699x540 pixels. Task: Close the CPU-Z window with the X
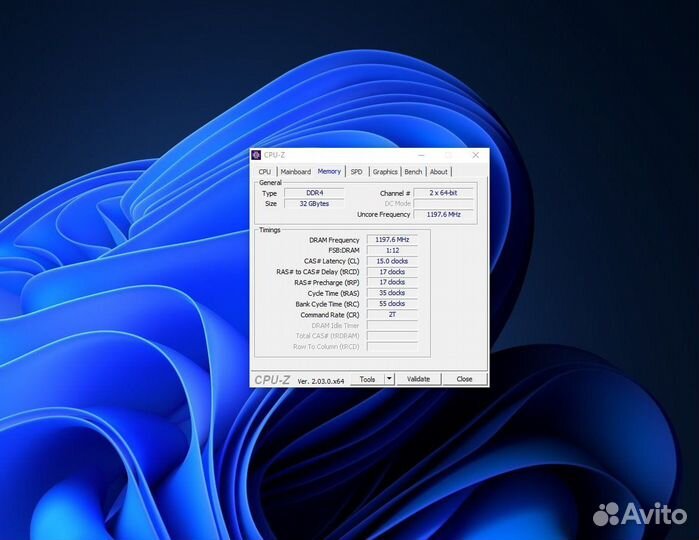pos(475,155)
